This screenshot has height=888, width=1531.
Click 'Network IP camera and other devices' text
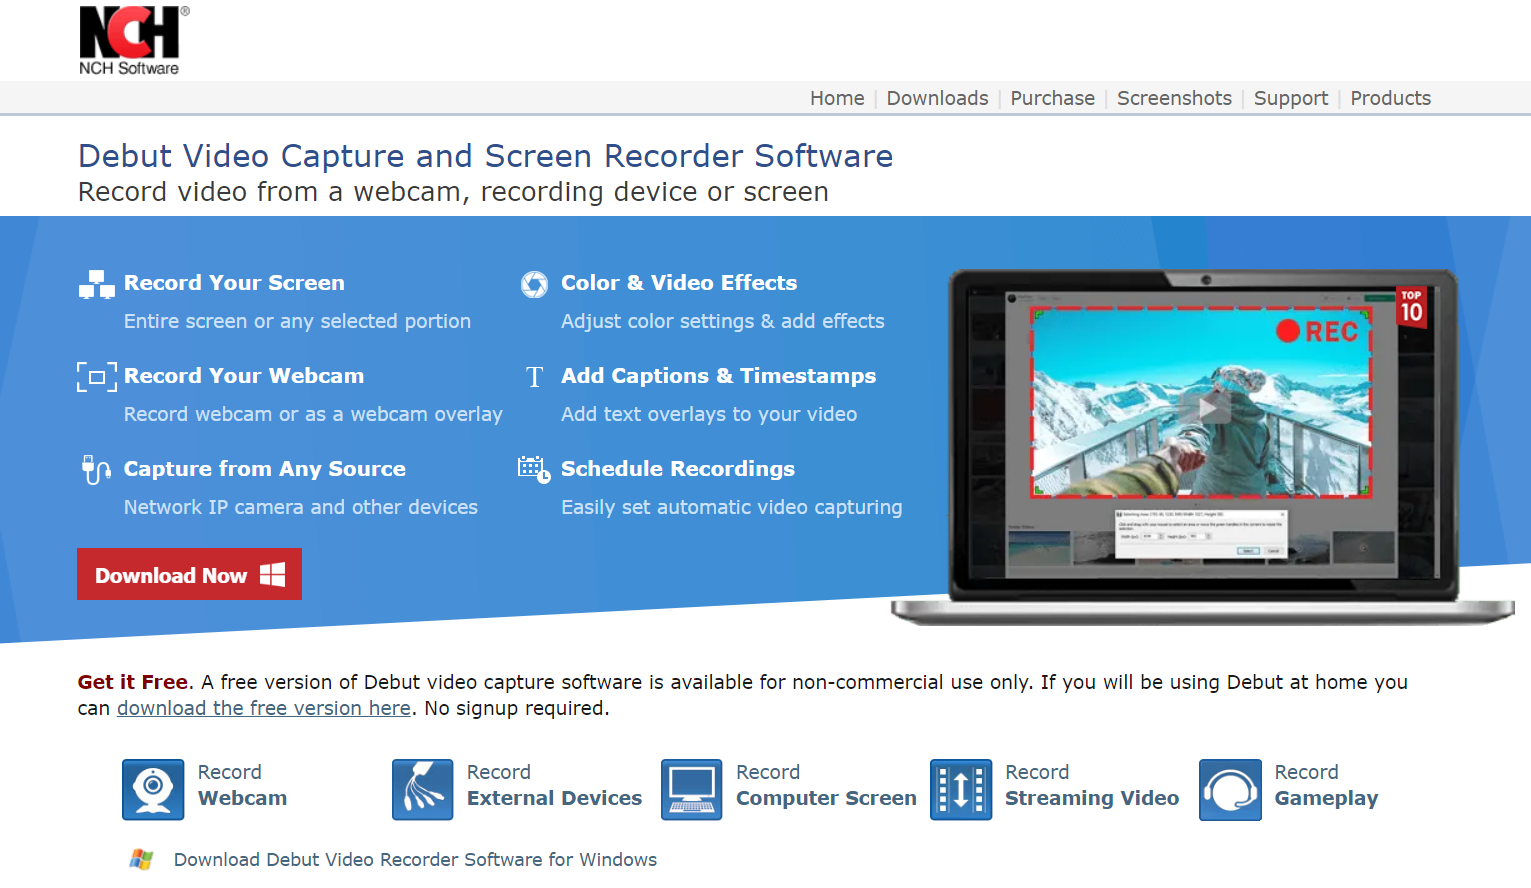click(x=301, y=507)
